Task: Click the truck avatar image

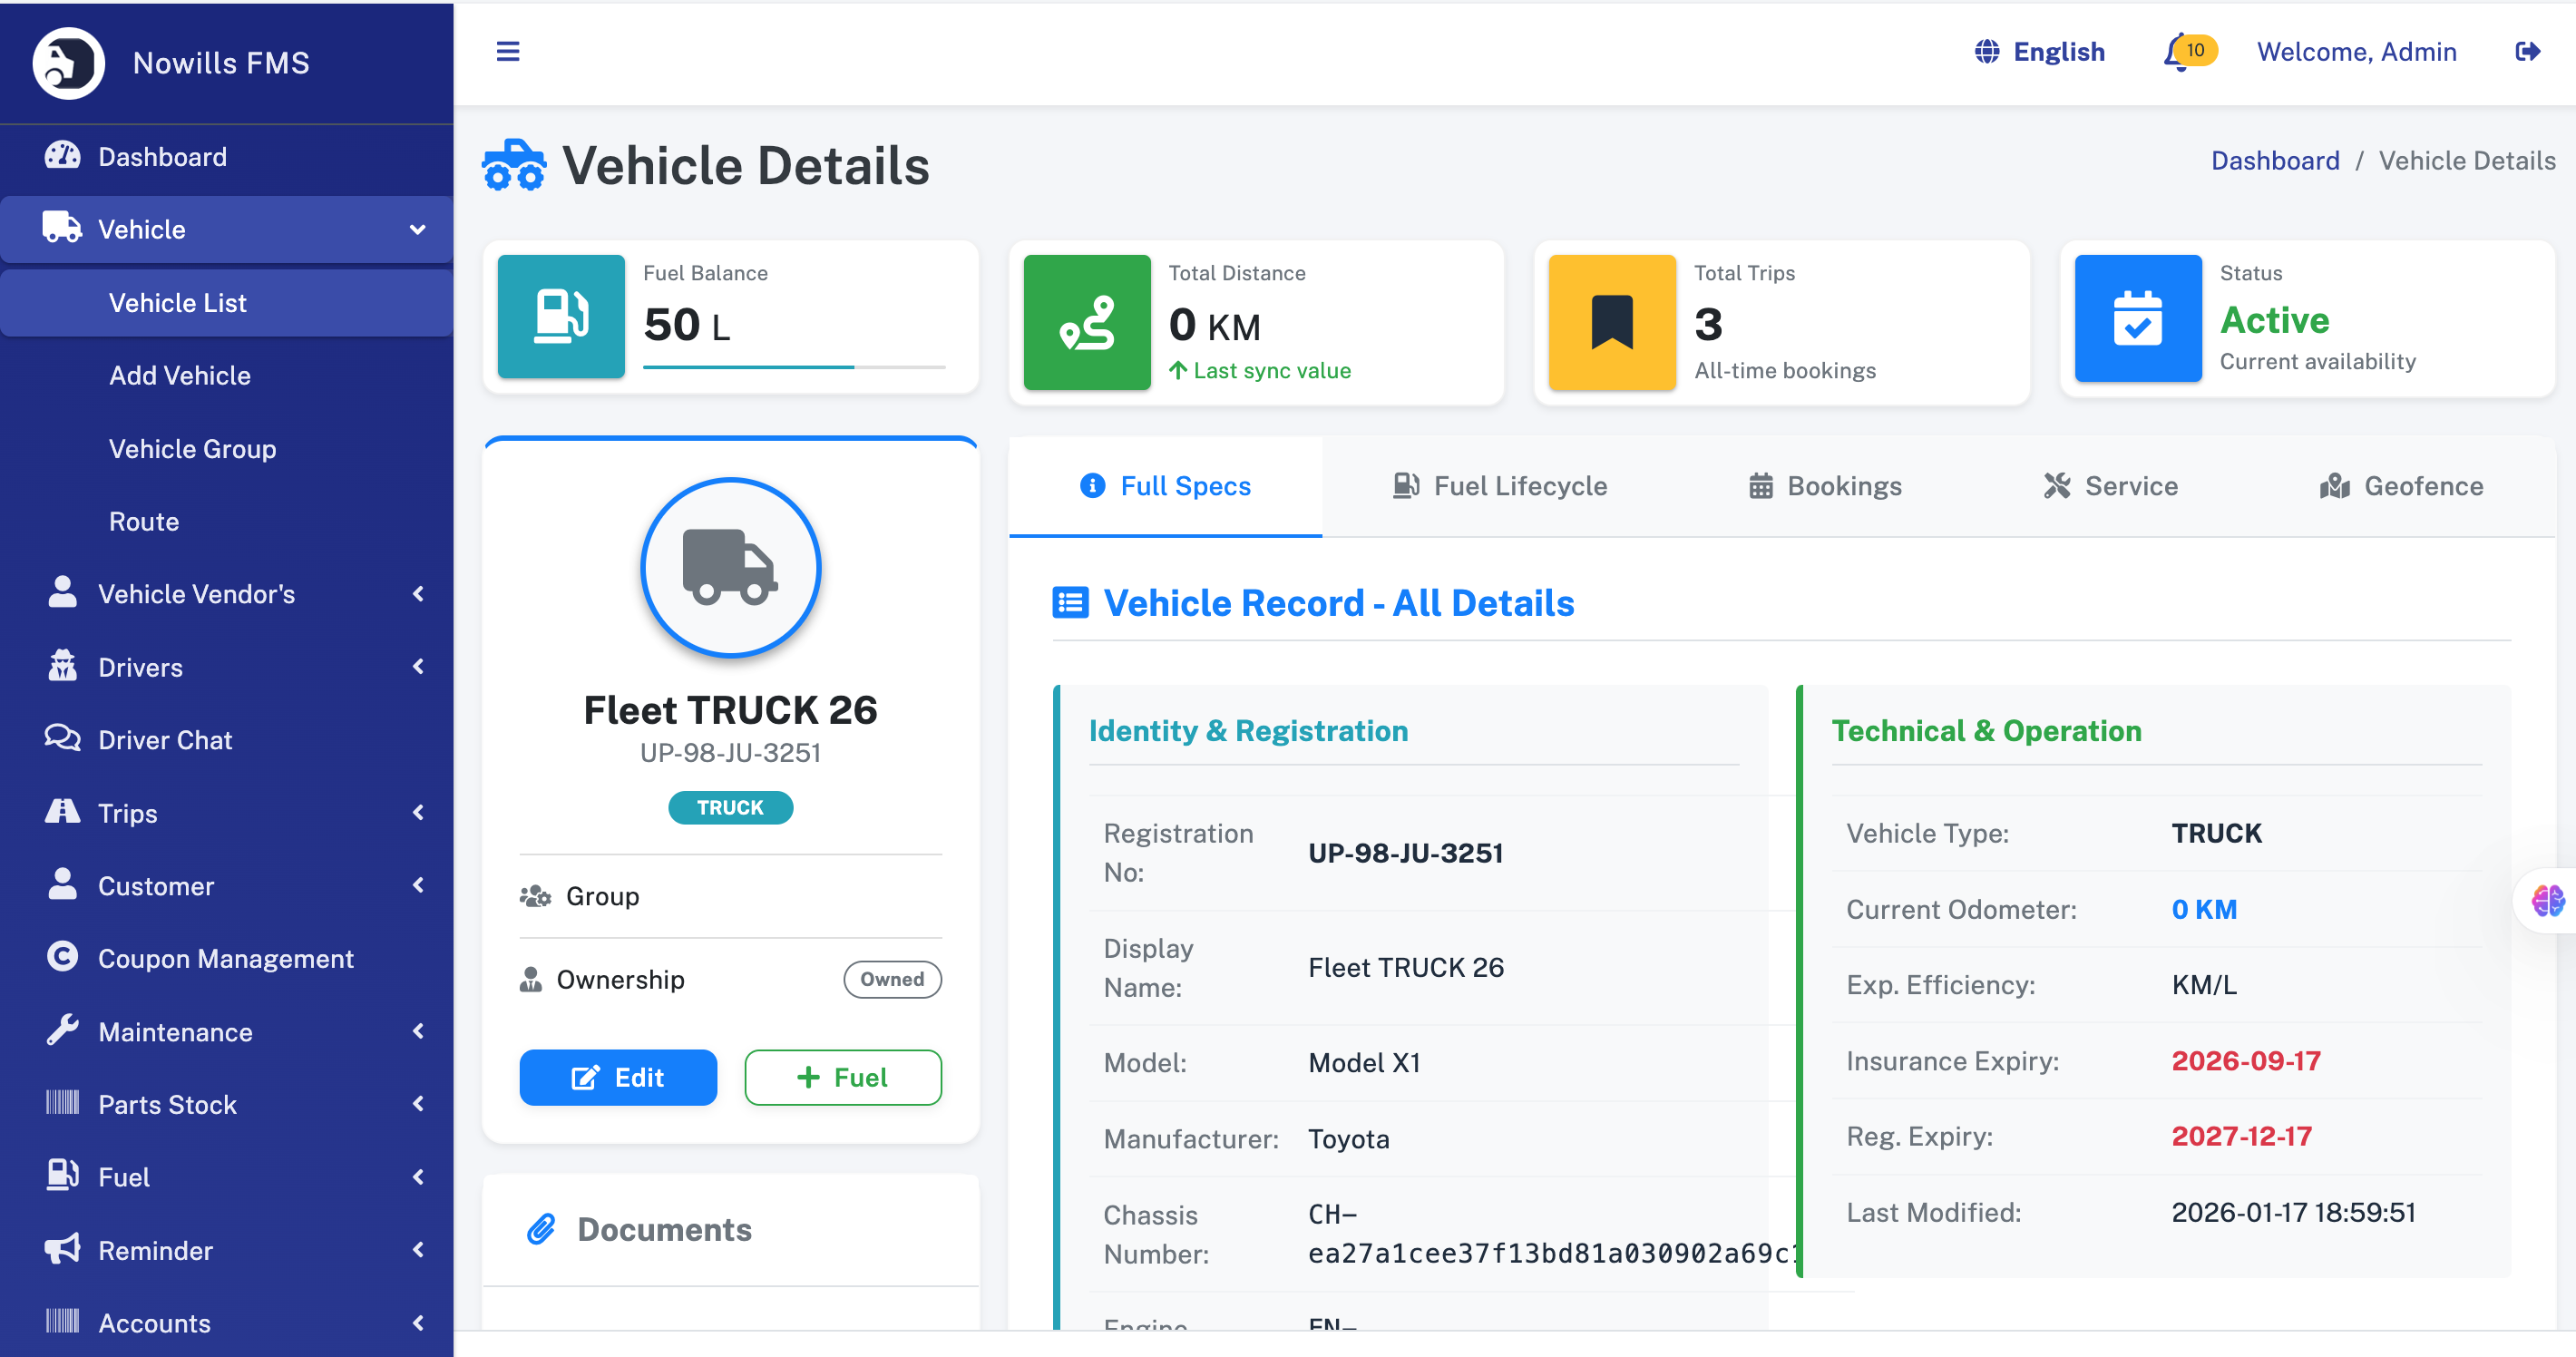Action: pyautogui.click(x=730, y=567)
